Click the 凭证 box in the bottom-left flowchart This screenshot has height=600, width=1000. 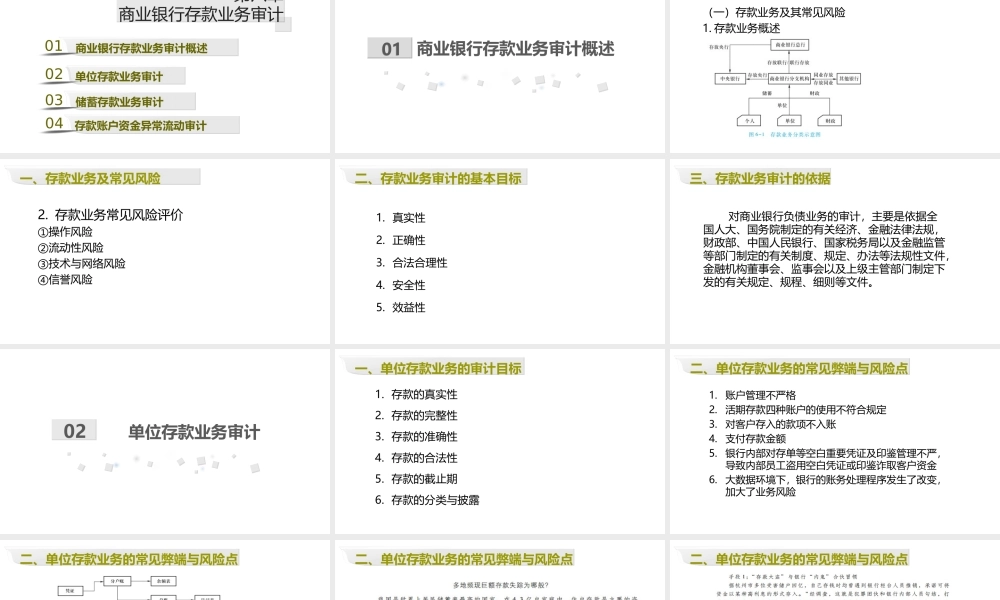71,590
